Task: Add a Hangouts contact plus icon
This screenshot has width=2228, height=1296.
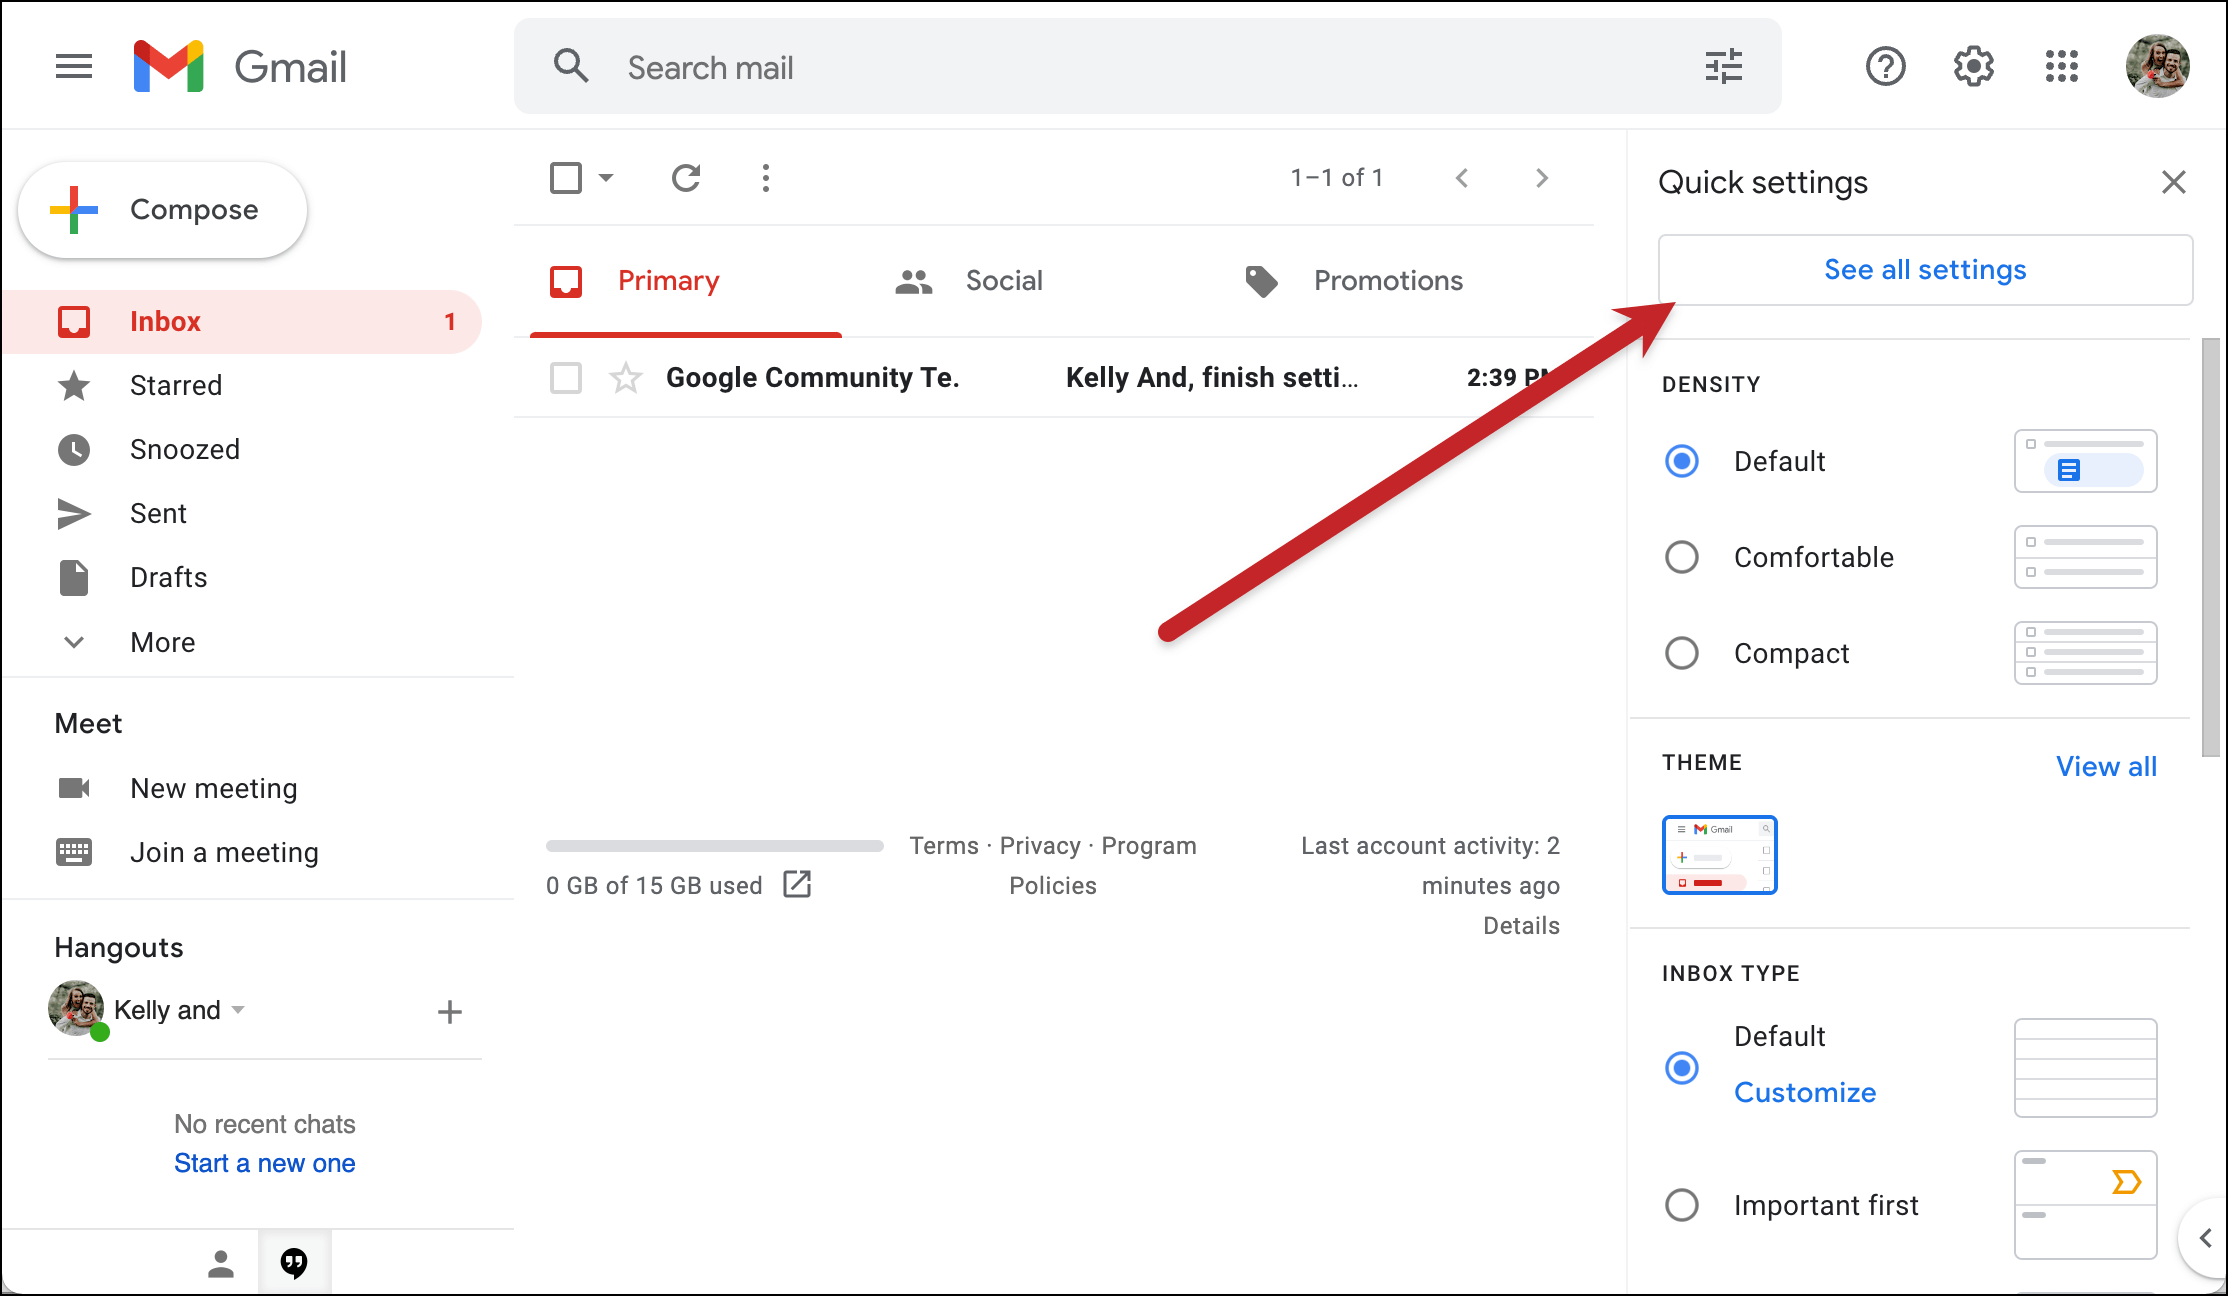Action: 450,1012
